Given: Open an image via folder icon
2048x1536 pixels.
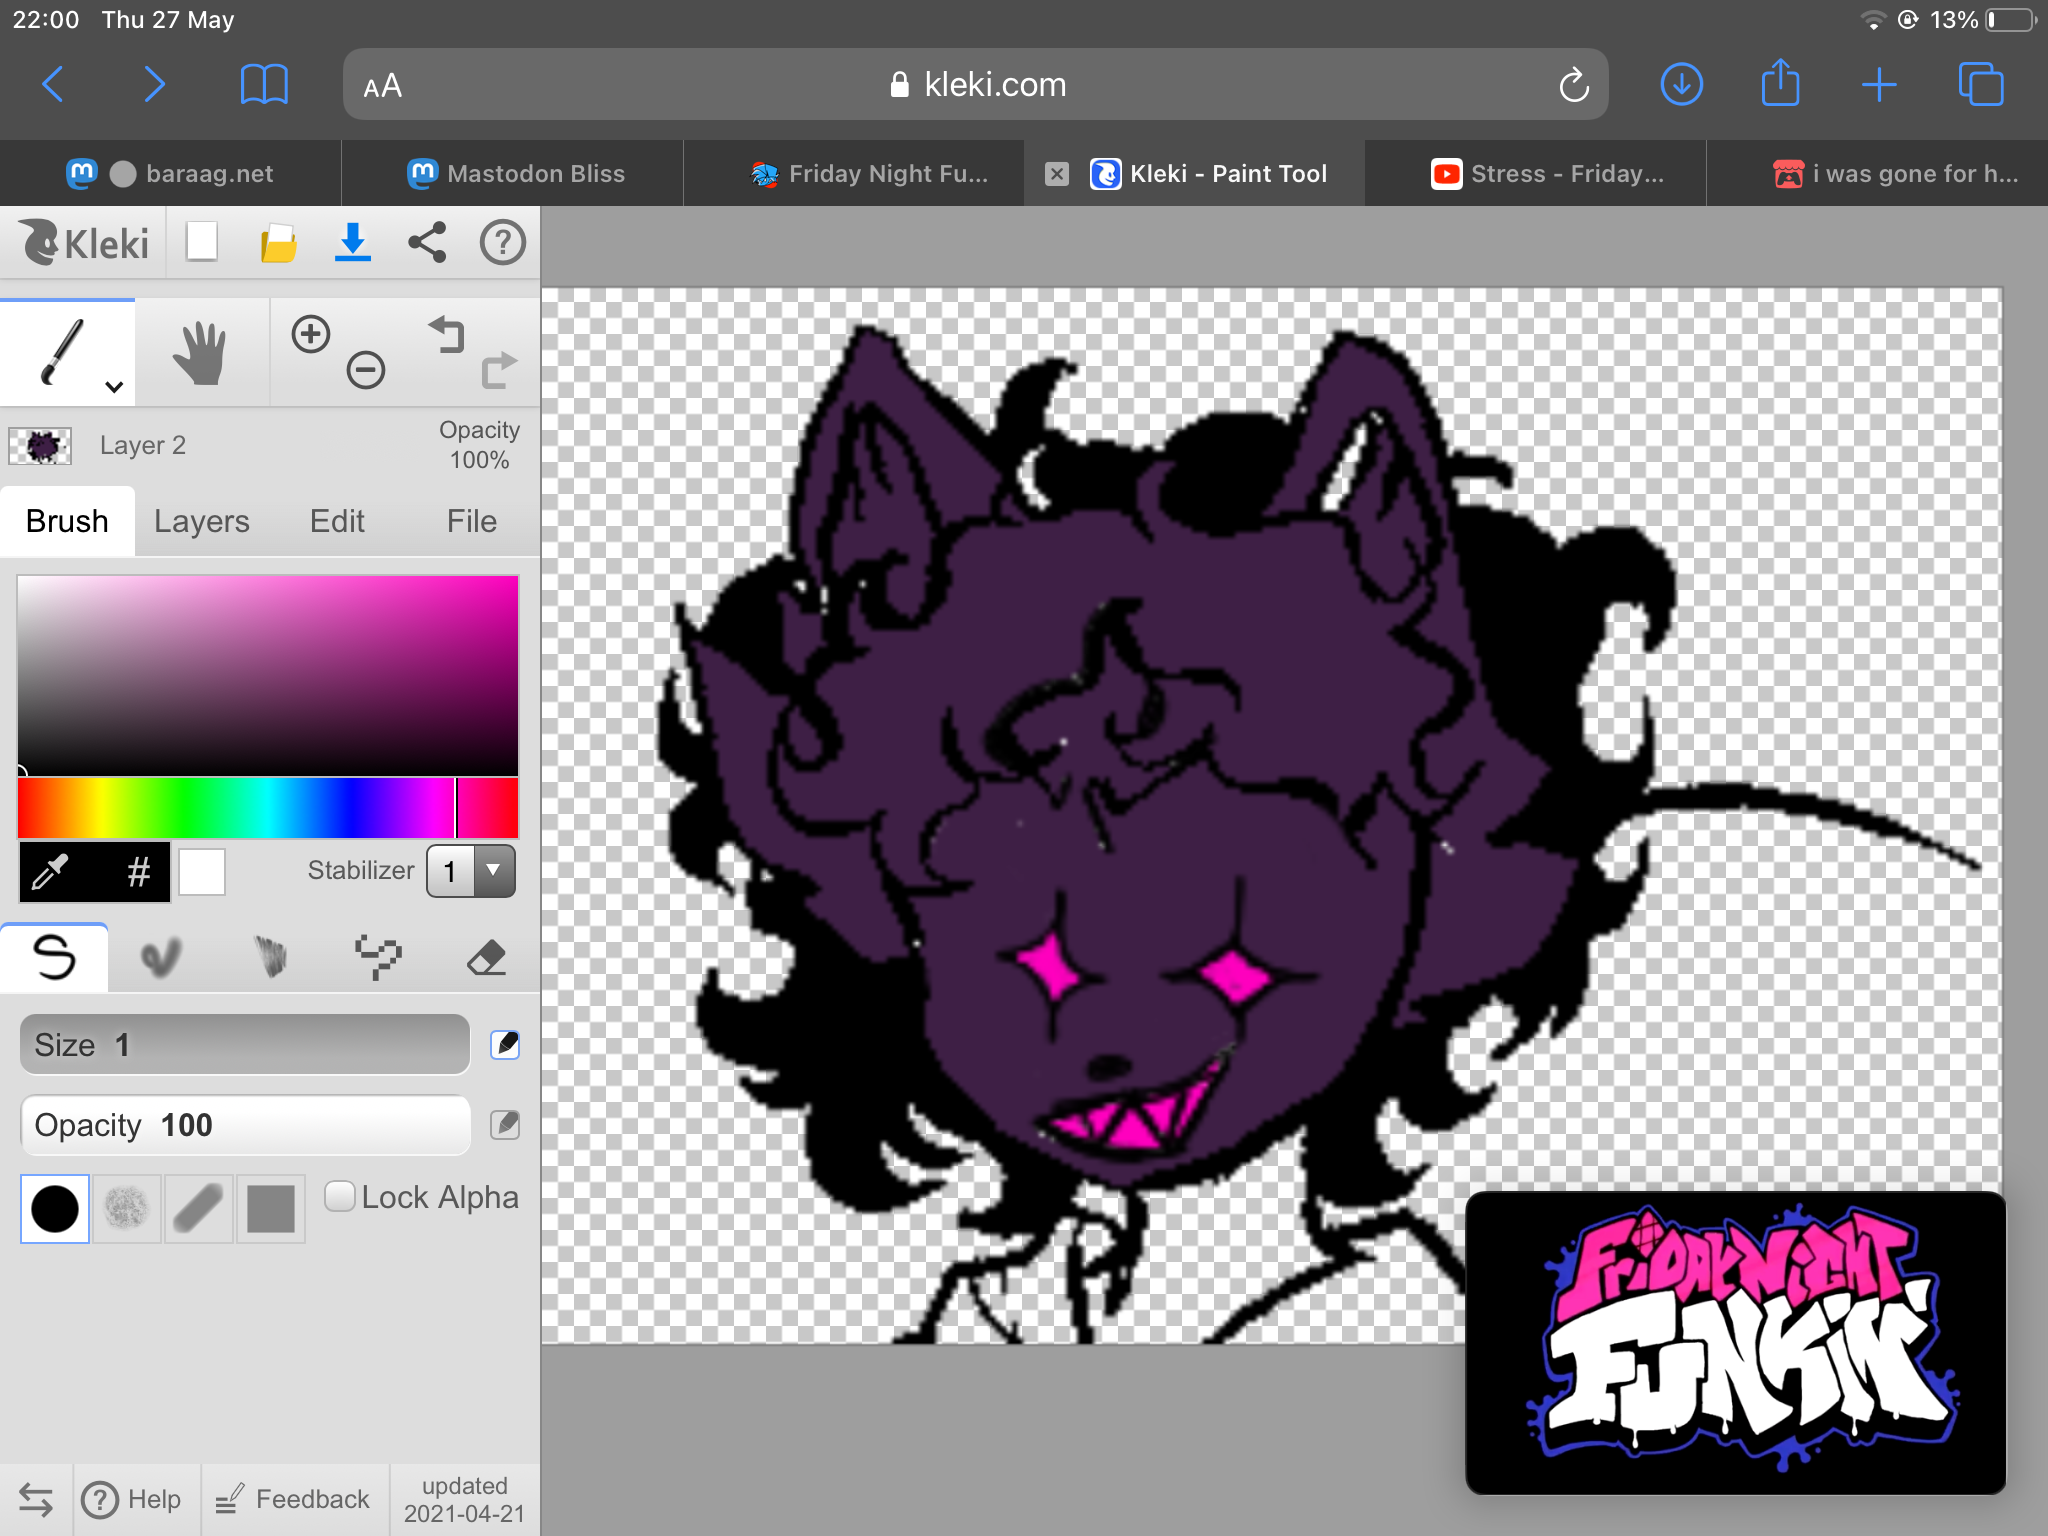Looking at the screenshot, I should 278,243.
